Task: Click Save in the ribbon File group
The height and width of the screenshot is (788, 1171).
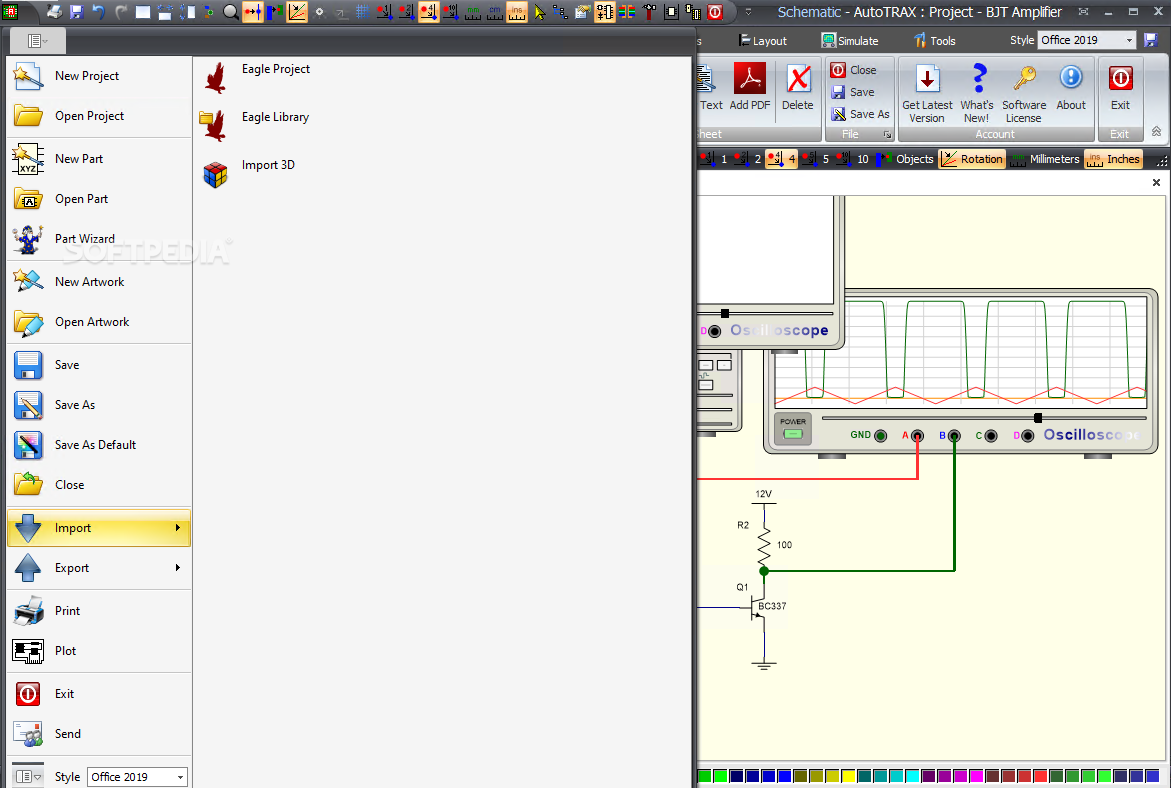Action: click(853, 93)
